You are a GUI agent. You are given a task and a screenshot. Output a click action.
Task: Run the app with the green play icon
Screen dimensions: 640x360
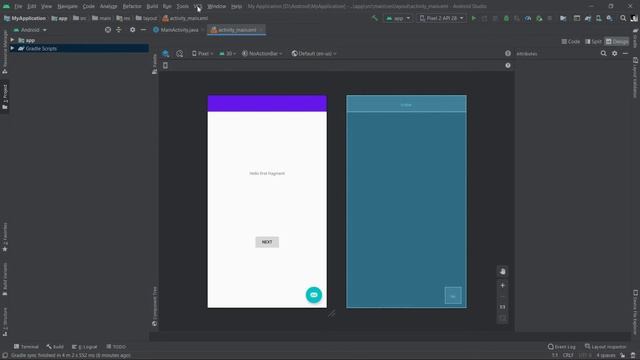tap(473, 18)
